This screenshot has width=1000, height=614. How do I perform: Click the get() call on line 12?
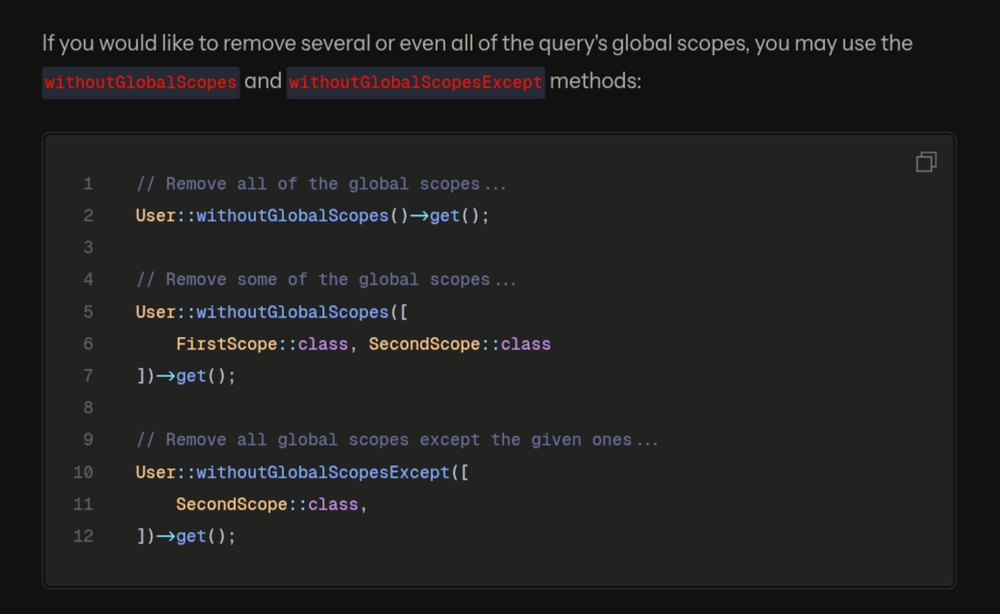[x=196, y=536]
